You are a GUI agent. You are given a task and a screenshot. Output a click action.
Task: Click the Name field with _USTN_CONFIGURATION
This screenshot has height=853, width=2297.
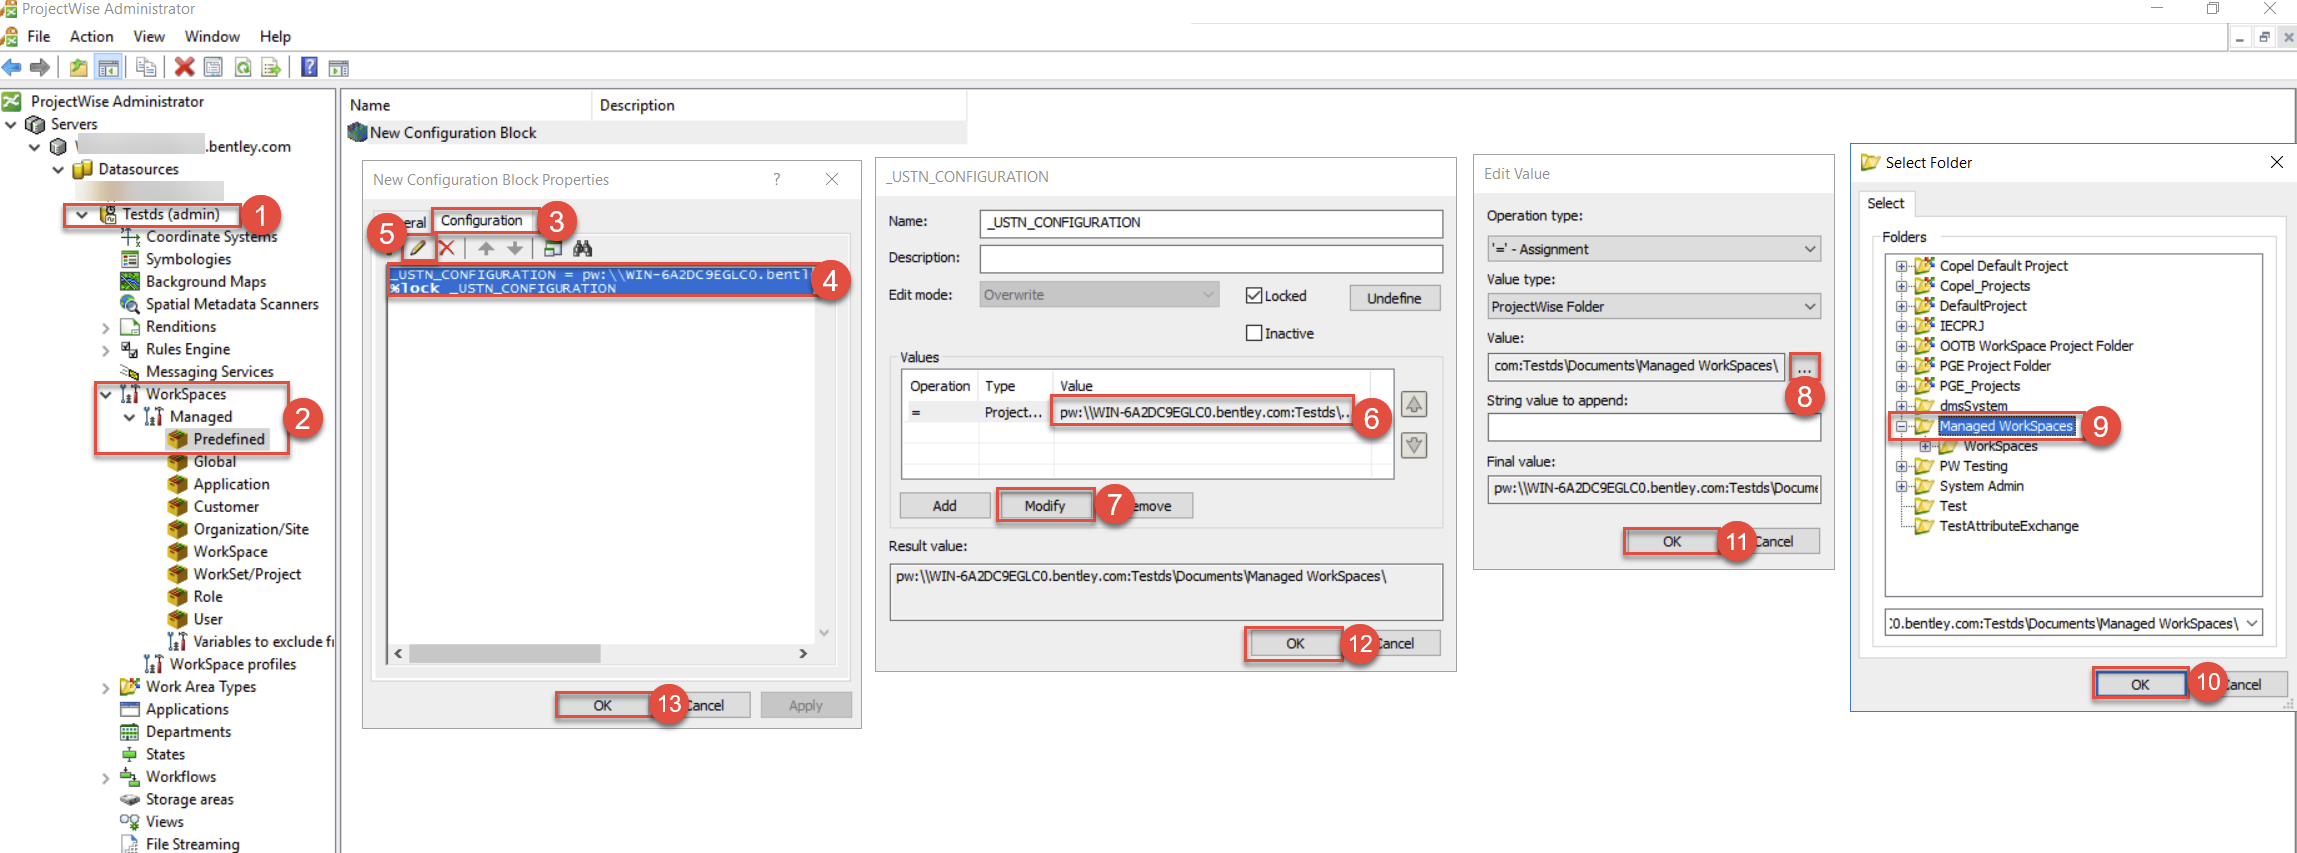pyautogui.click(x=1211, y=222)
